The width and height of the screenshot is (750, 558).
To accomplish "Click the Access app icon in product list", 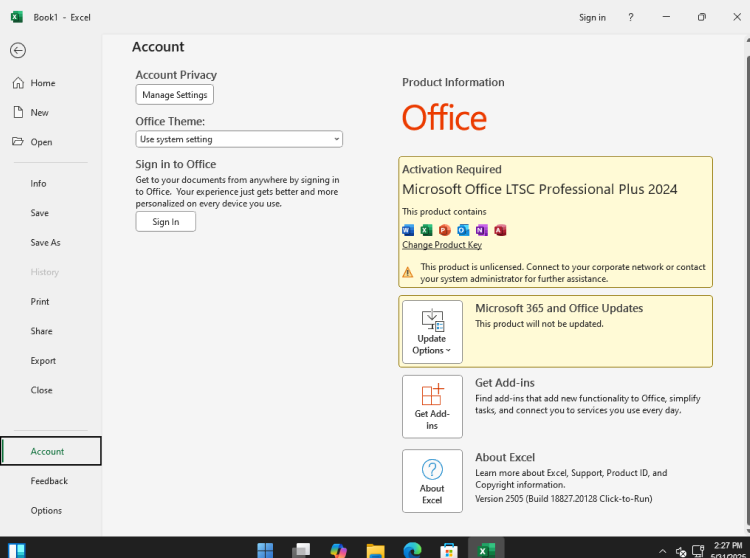I will point(500,230).
